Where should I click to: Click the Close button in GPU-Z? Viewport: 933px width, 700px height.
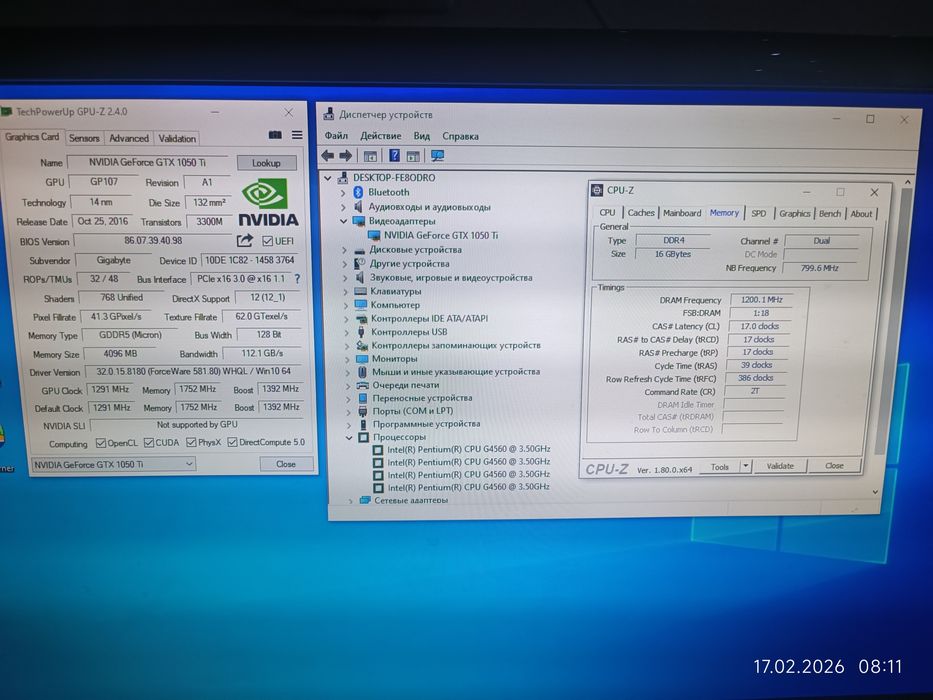pos(286,464)
